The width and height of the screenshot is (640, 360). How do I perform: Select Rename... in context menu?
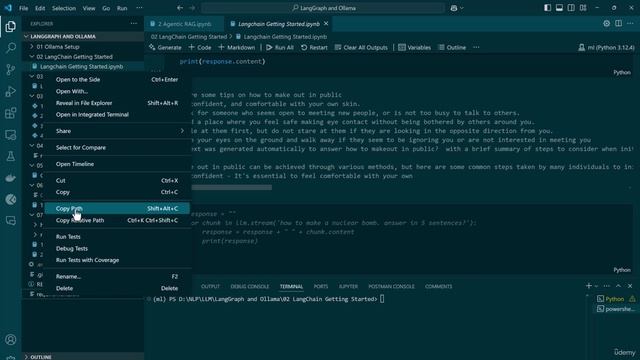[117, 276]
